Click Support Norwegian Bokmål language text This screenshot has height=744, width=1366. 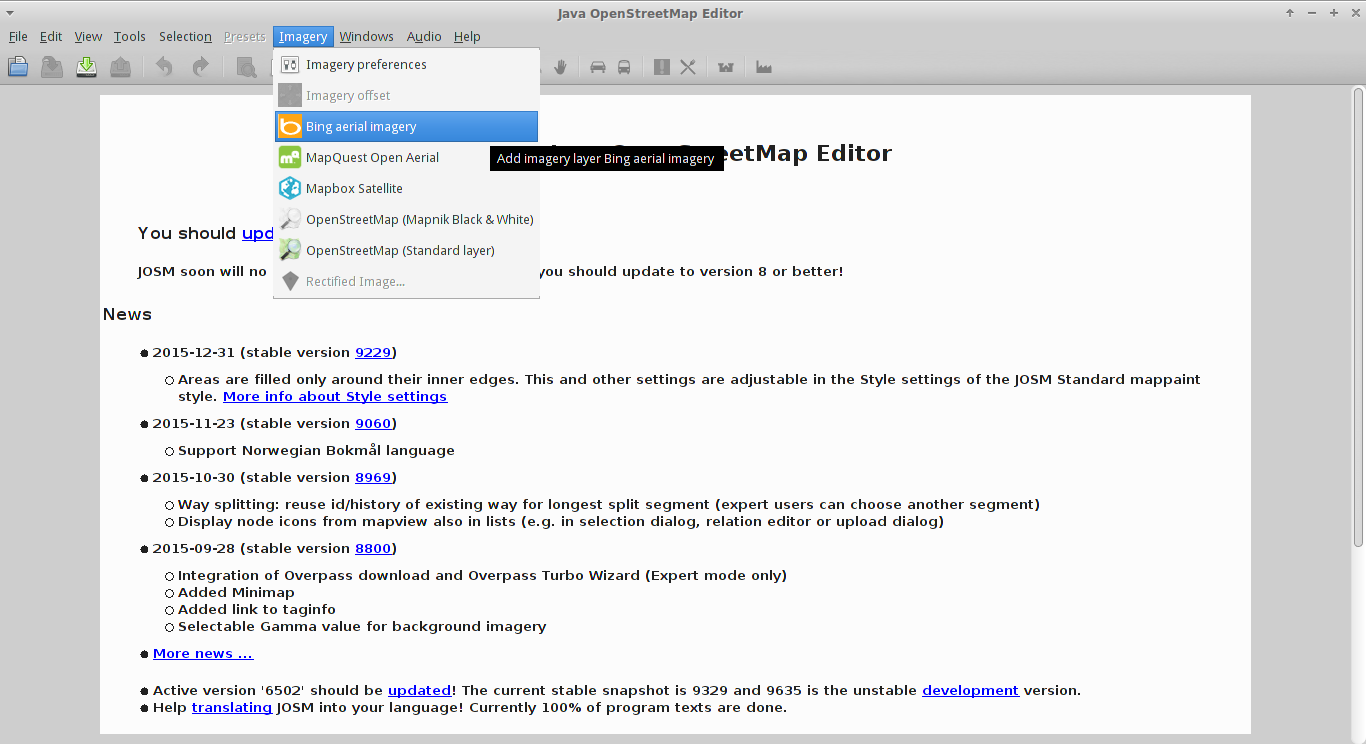coord(316,450)
